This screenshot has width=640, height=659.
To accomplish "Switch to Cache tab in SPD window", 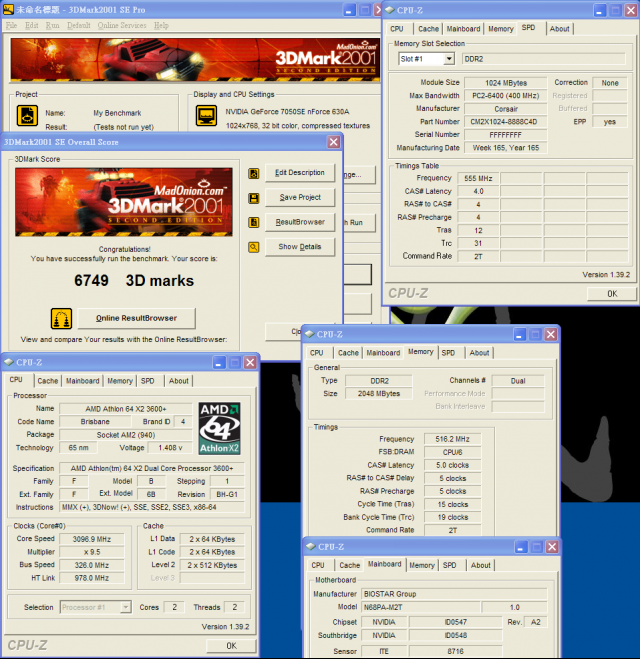I will [428, 29].
